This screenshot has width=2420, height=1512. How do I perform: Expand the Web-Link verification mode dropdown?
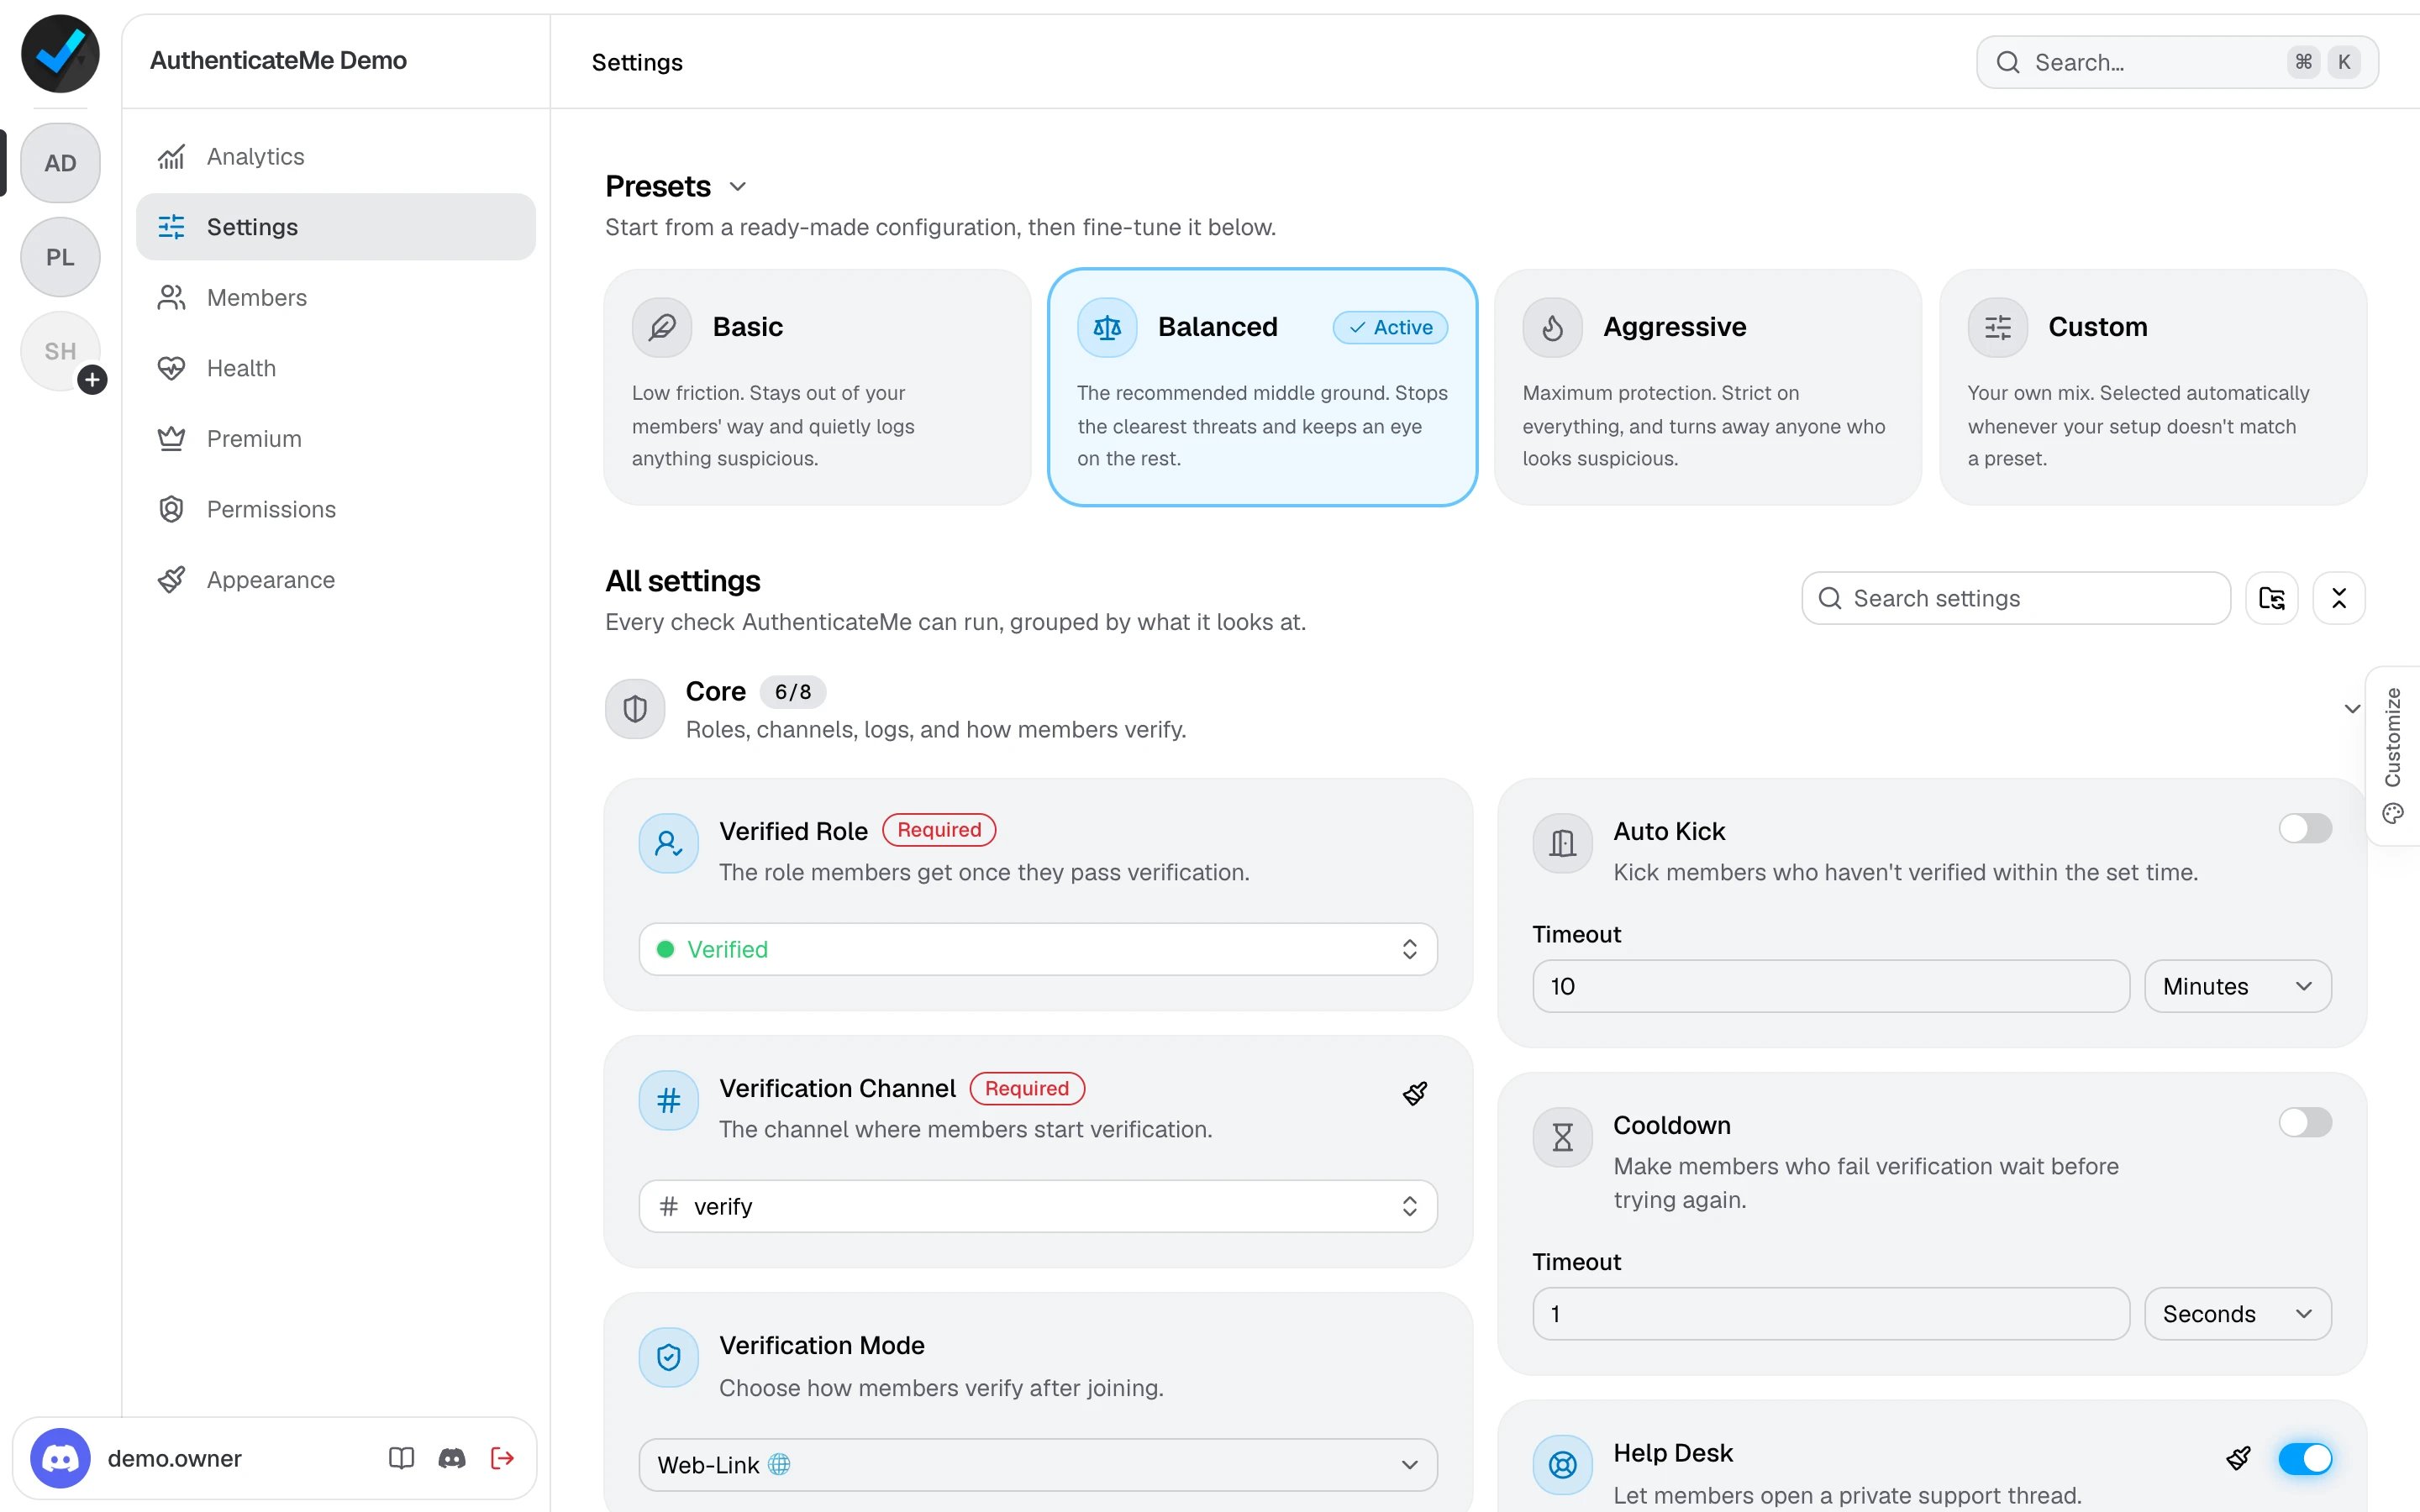click(1038, 1465)
